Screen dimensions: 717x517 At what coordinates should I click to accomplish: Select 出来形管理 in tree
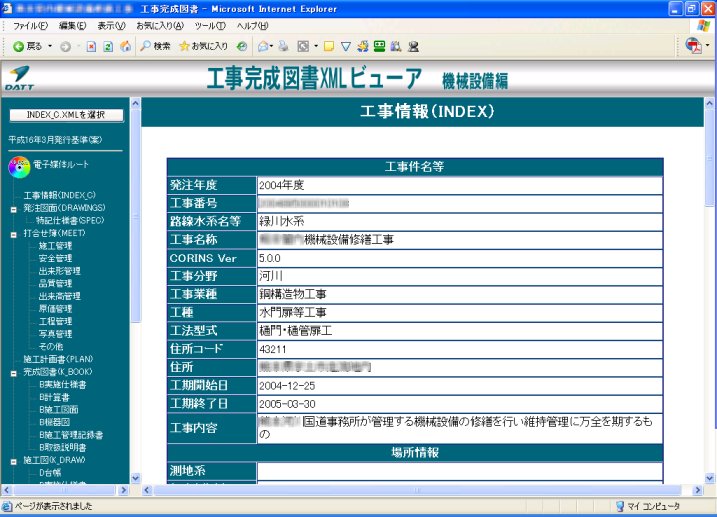pyautogui.click(x=59, y=271)
